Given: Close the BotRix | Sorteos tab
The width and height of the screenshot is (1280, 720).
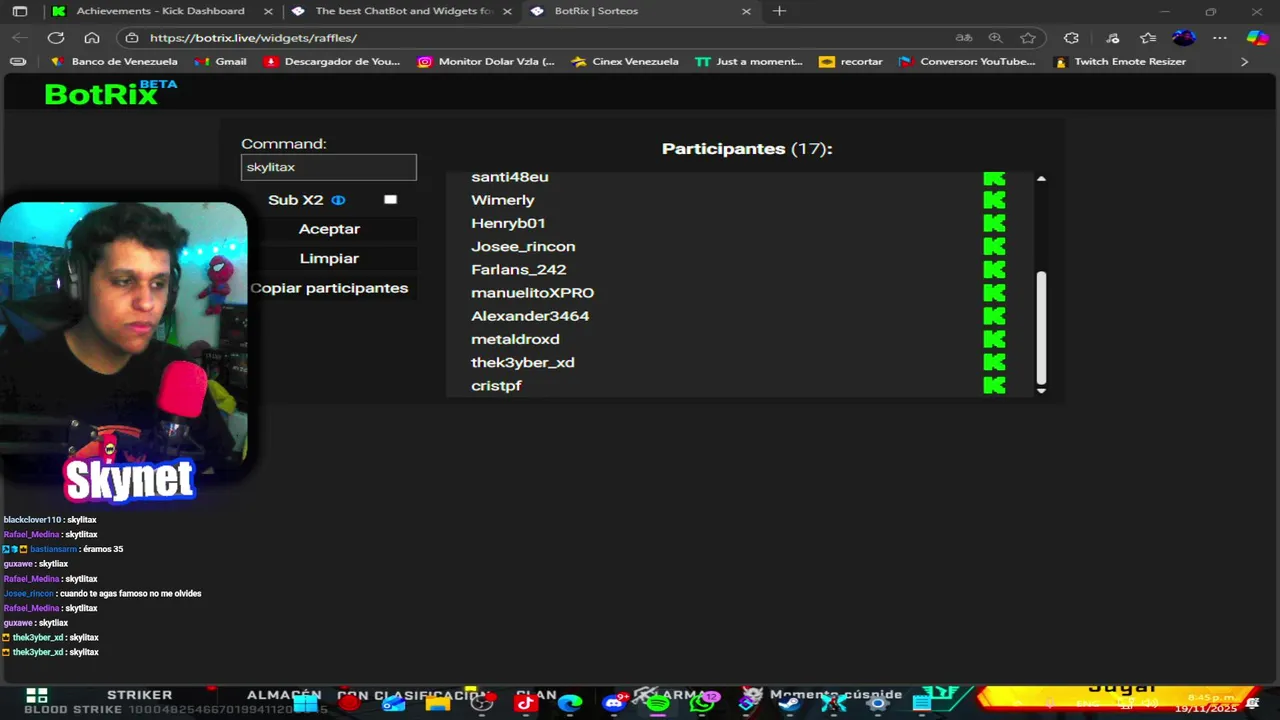Looking at the screenshot, I should (746, 11).
